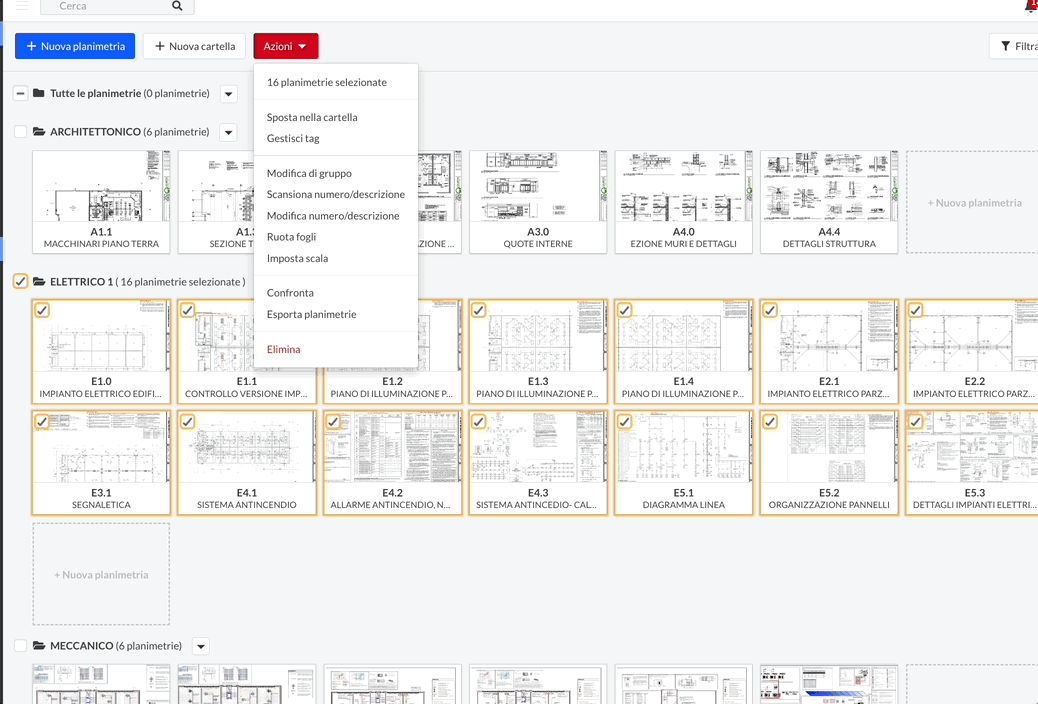Click the ELETTRICO 1 folder icon
Screen dimensions: 1038x704
coord(39,281)
